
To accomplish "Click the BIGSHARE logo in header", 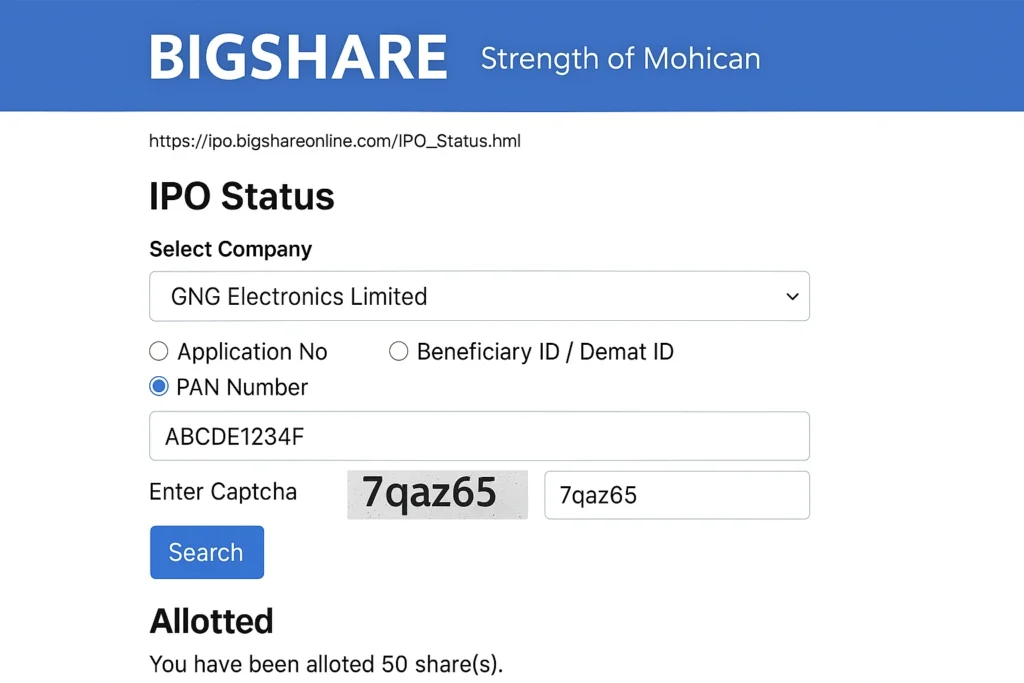I will click(x=298, y=57).
